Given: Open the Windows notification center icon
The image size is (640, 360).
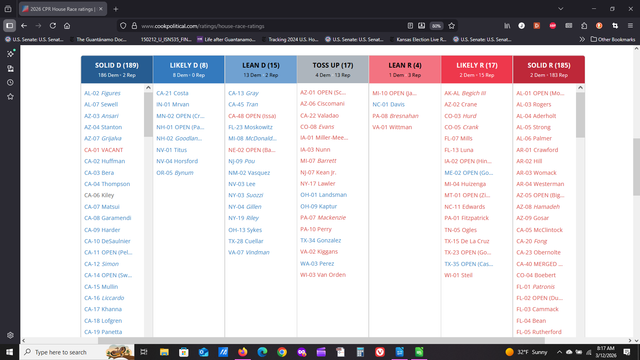Looking at the screenshot, I should (x=627, y=352).
